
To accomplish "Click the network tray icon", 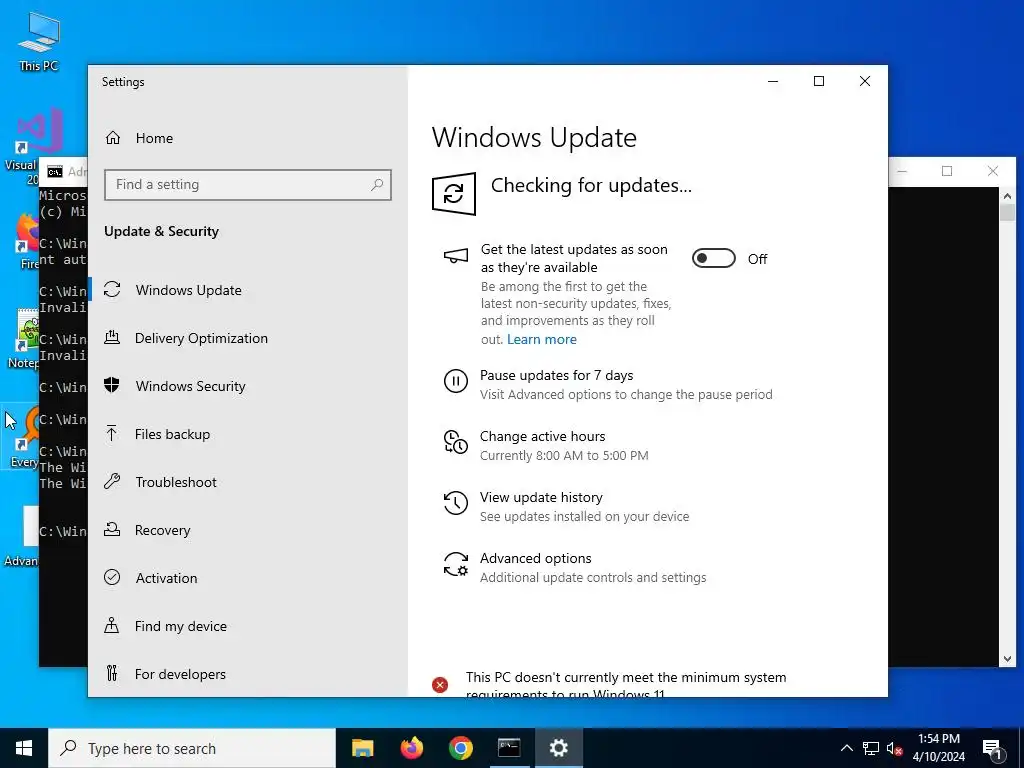I will point(871,748).
